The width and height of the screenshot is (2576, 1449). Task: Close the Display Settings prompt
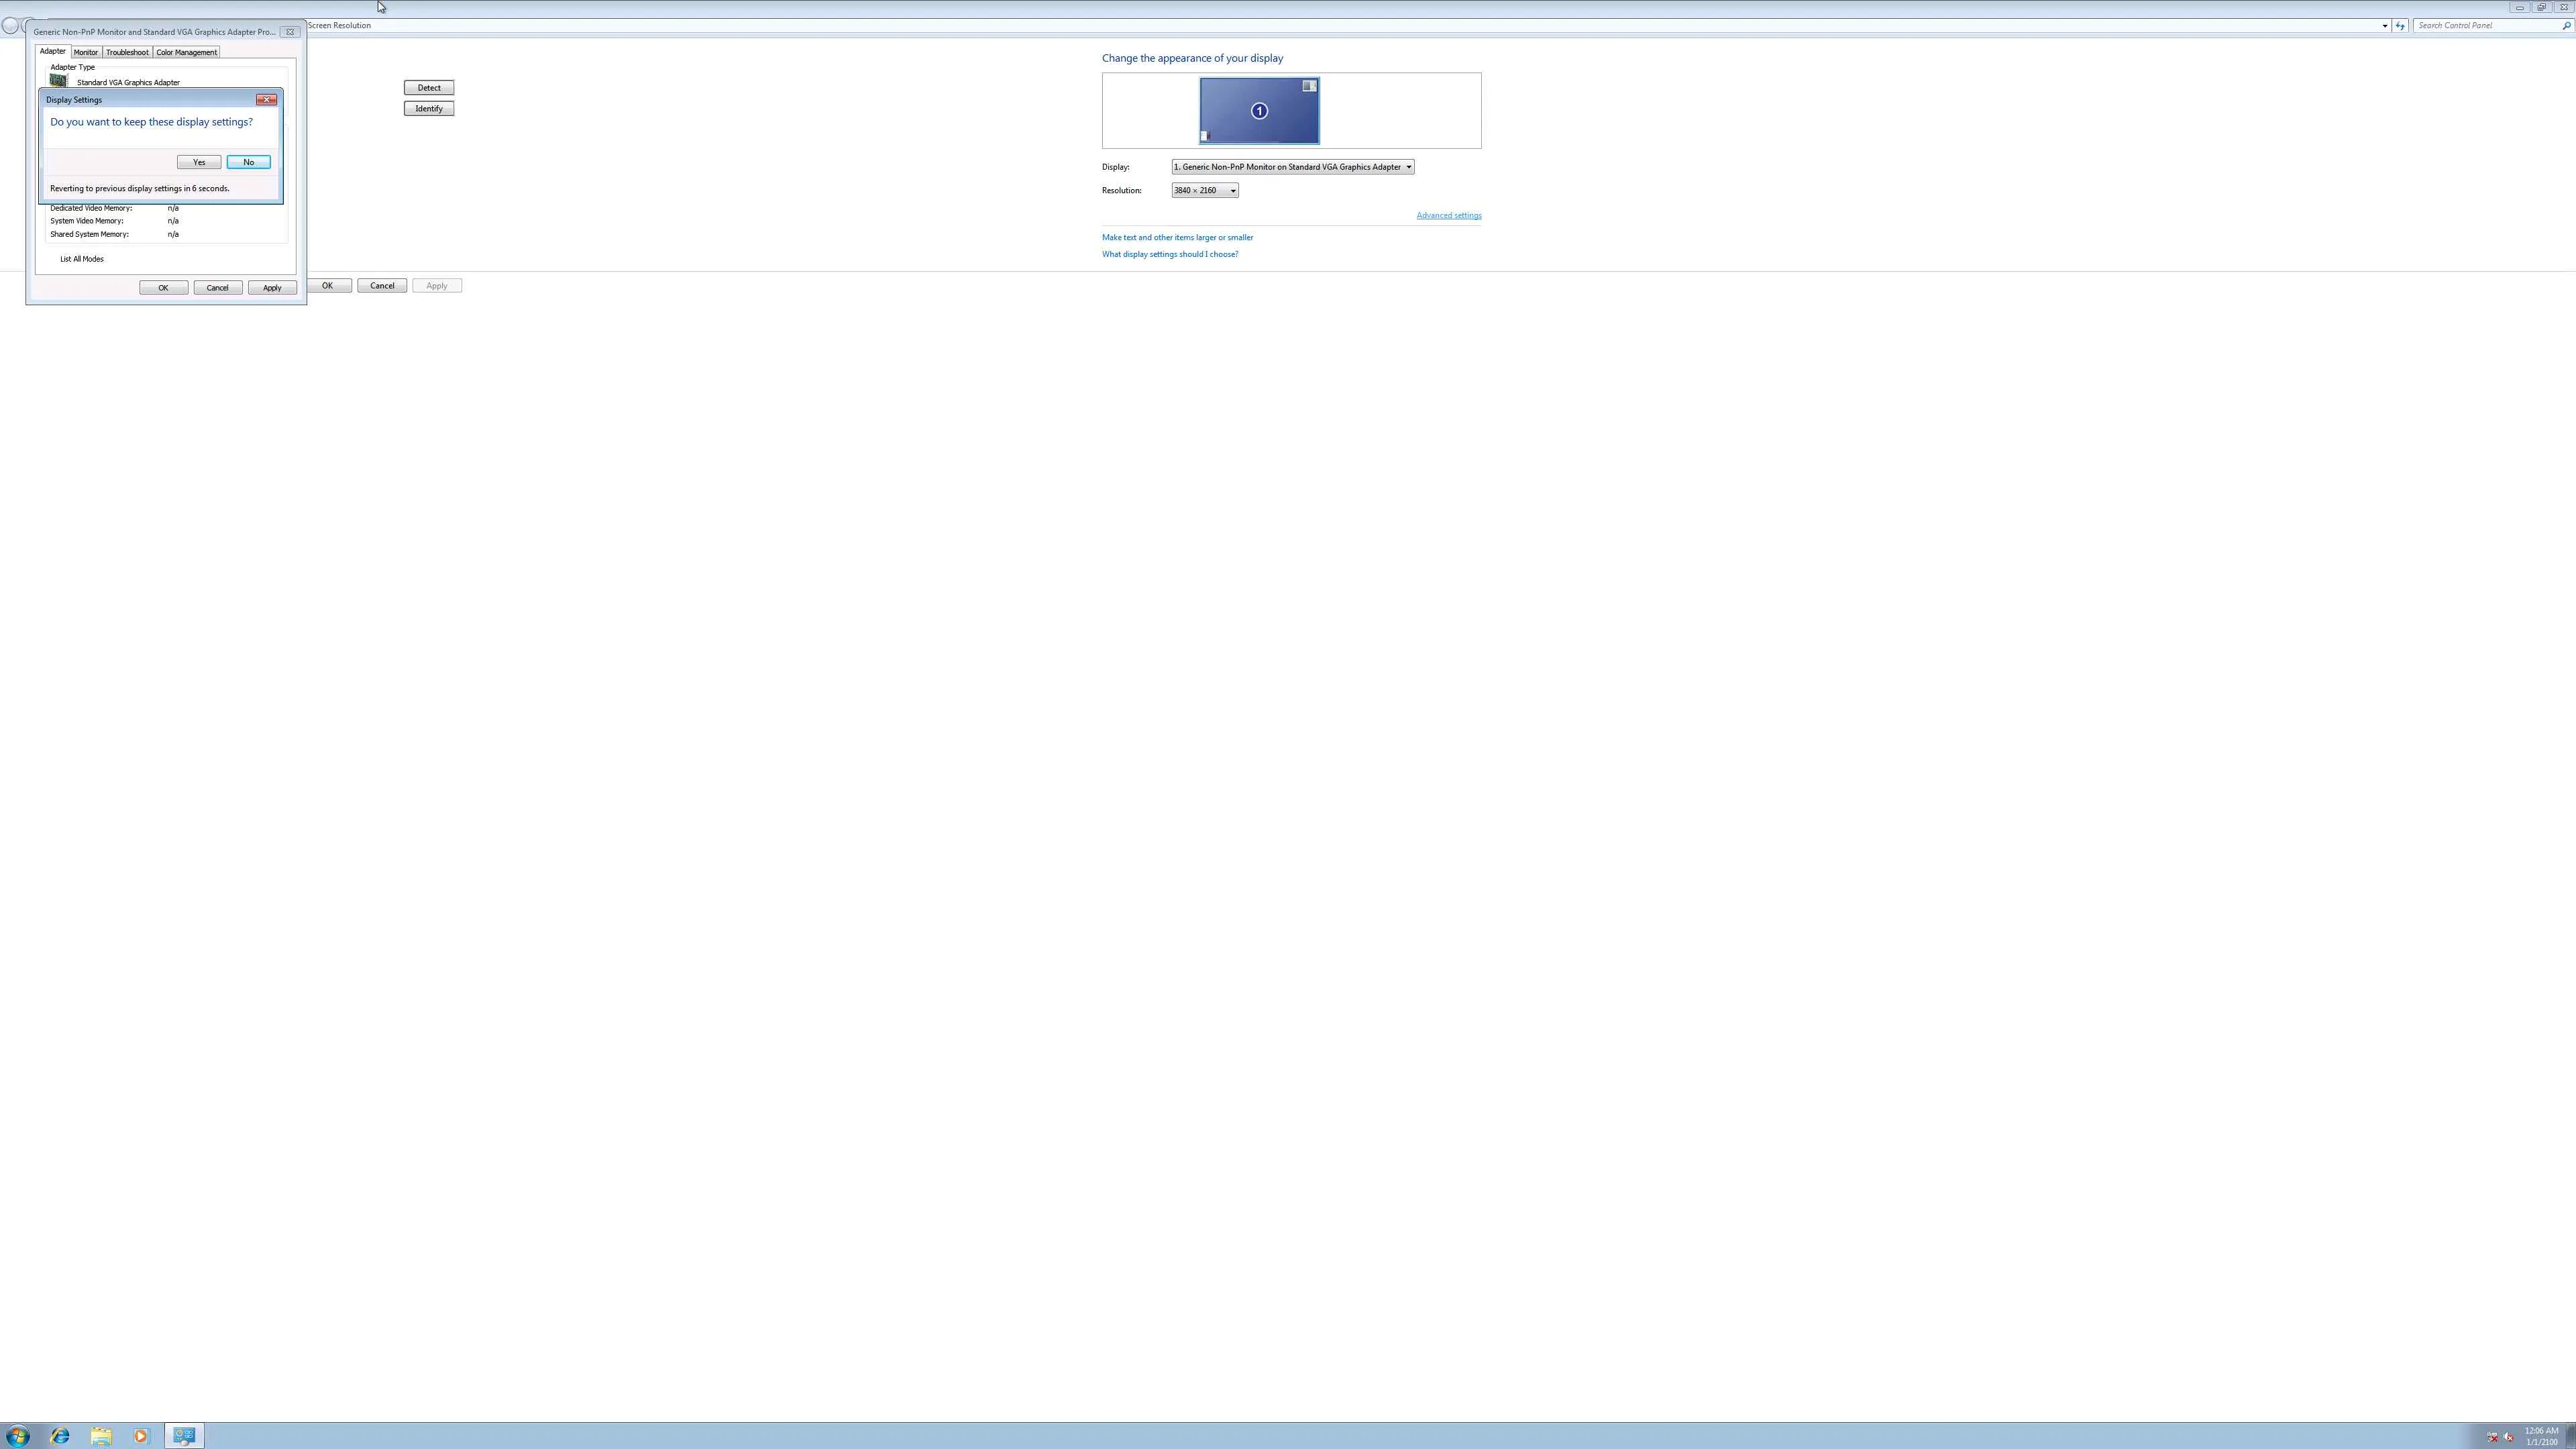pos(266,100)
